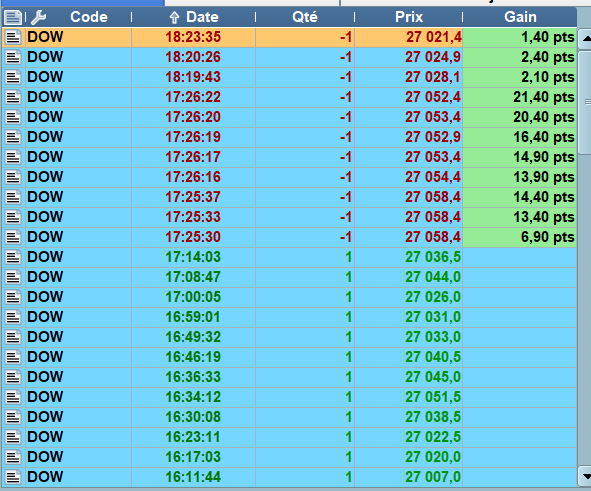591x491 pixels.
Task: Select time cell 17:14:03
Action: pos(193,257)
